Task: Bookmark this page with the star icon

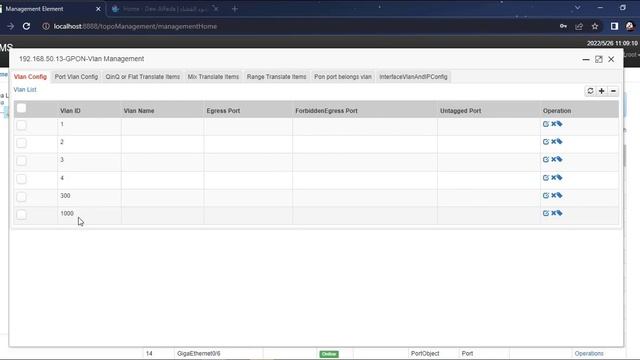Action: coord(595,26)
